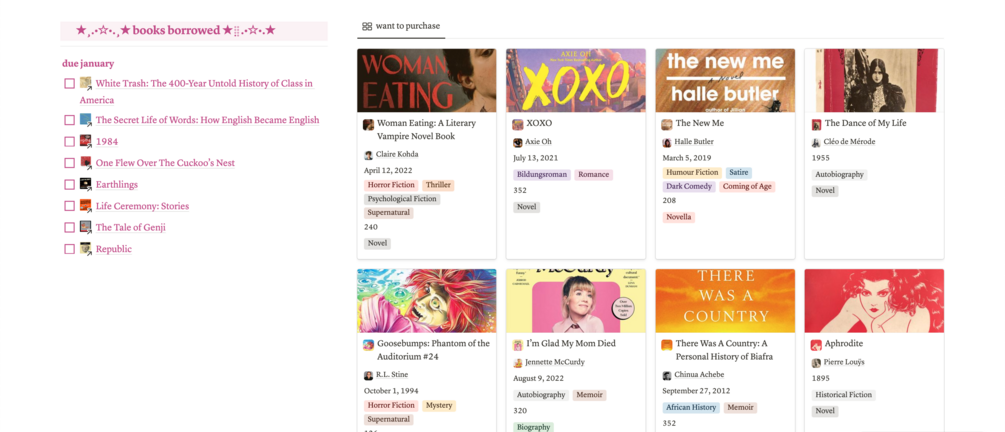The height and width of the screenshot is (432, 1005).
Task: Click the gallery view icon beside want to purchase
Action: pos(367,26)
